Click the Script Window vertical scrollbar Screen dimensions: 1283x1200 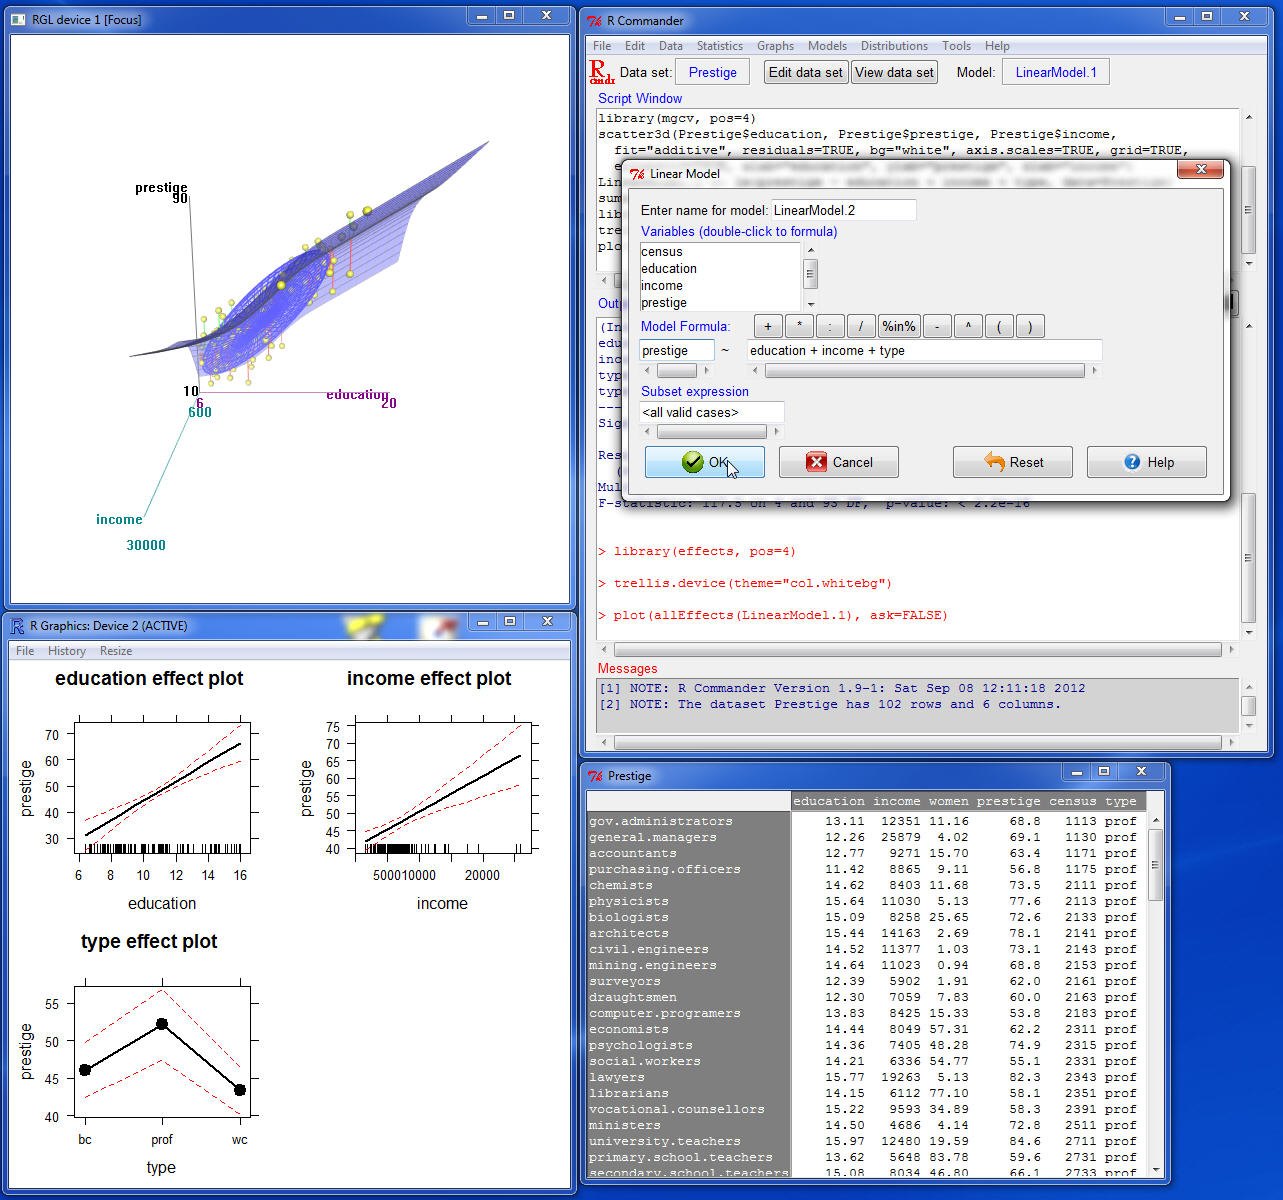click(x=1248, y=190)
